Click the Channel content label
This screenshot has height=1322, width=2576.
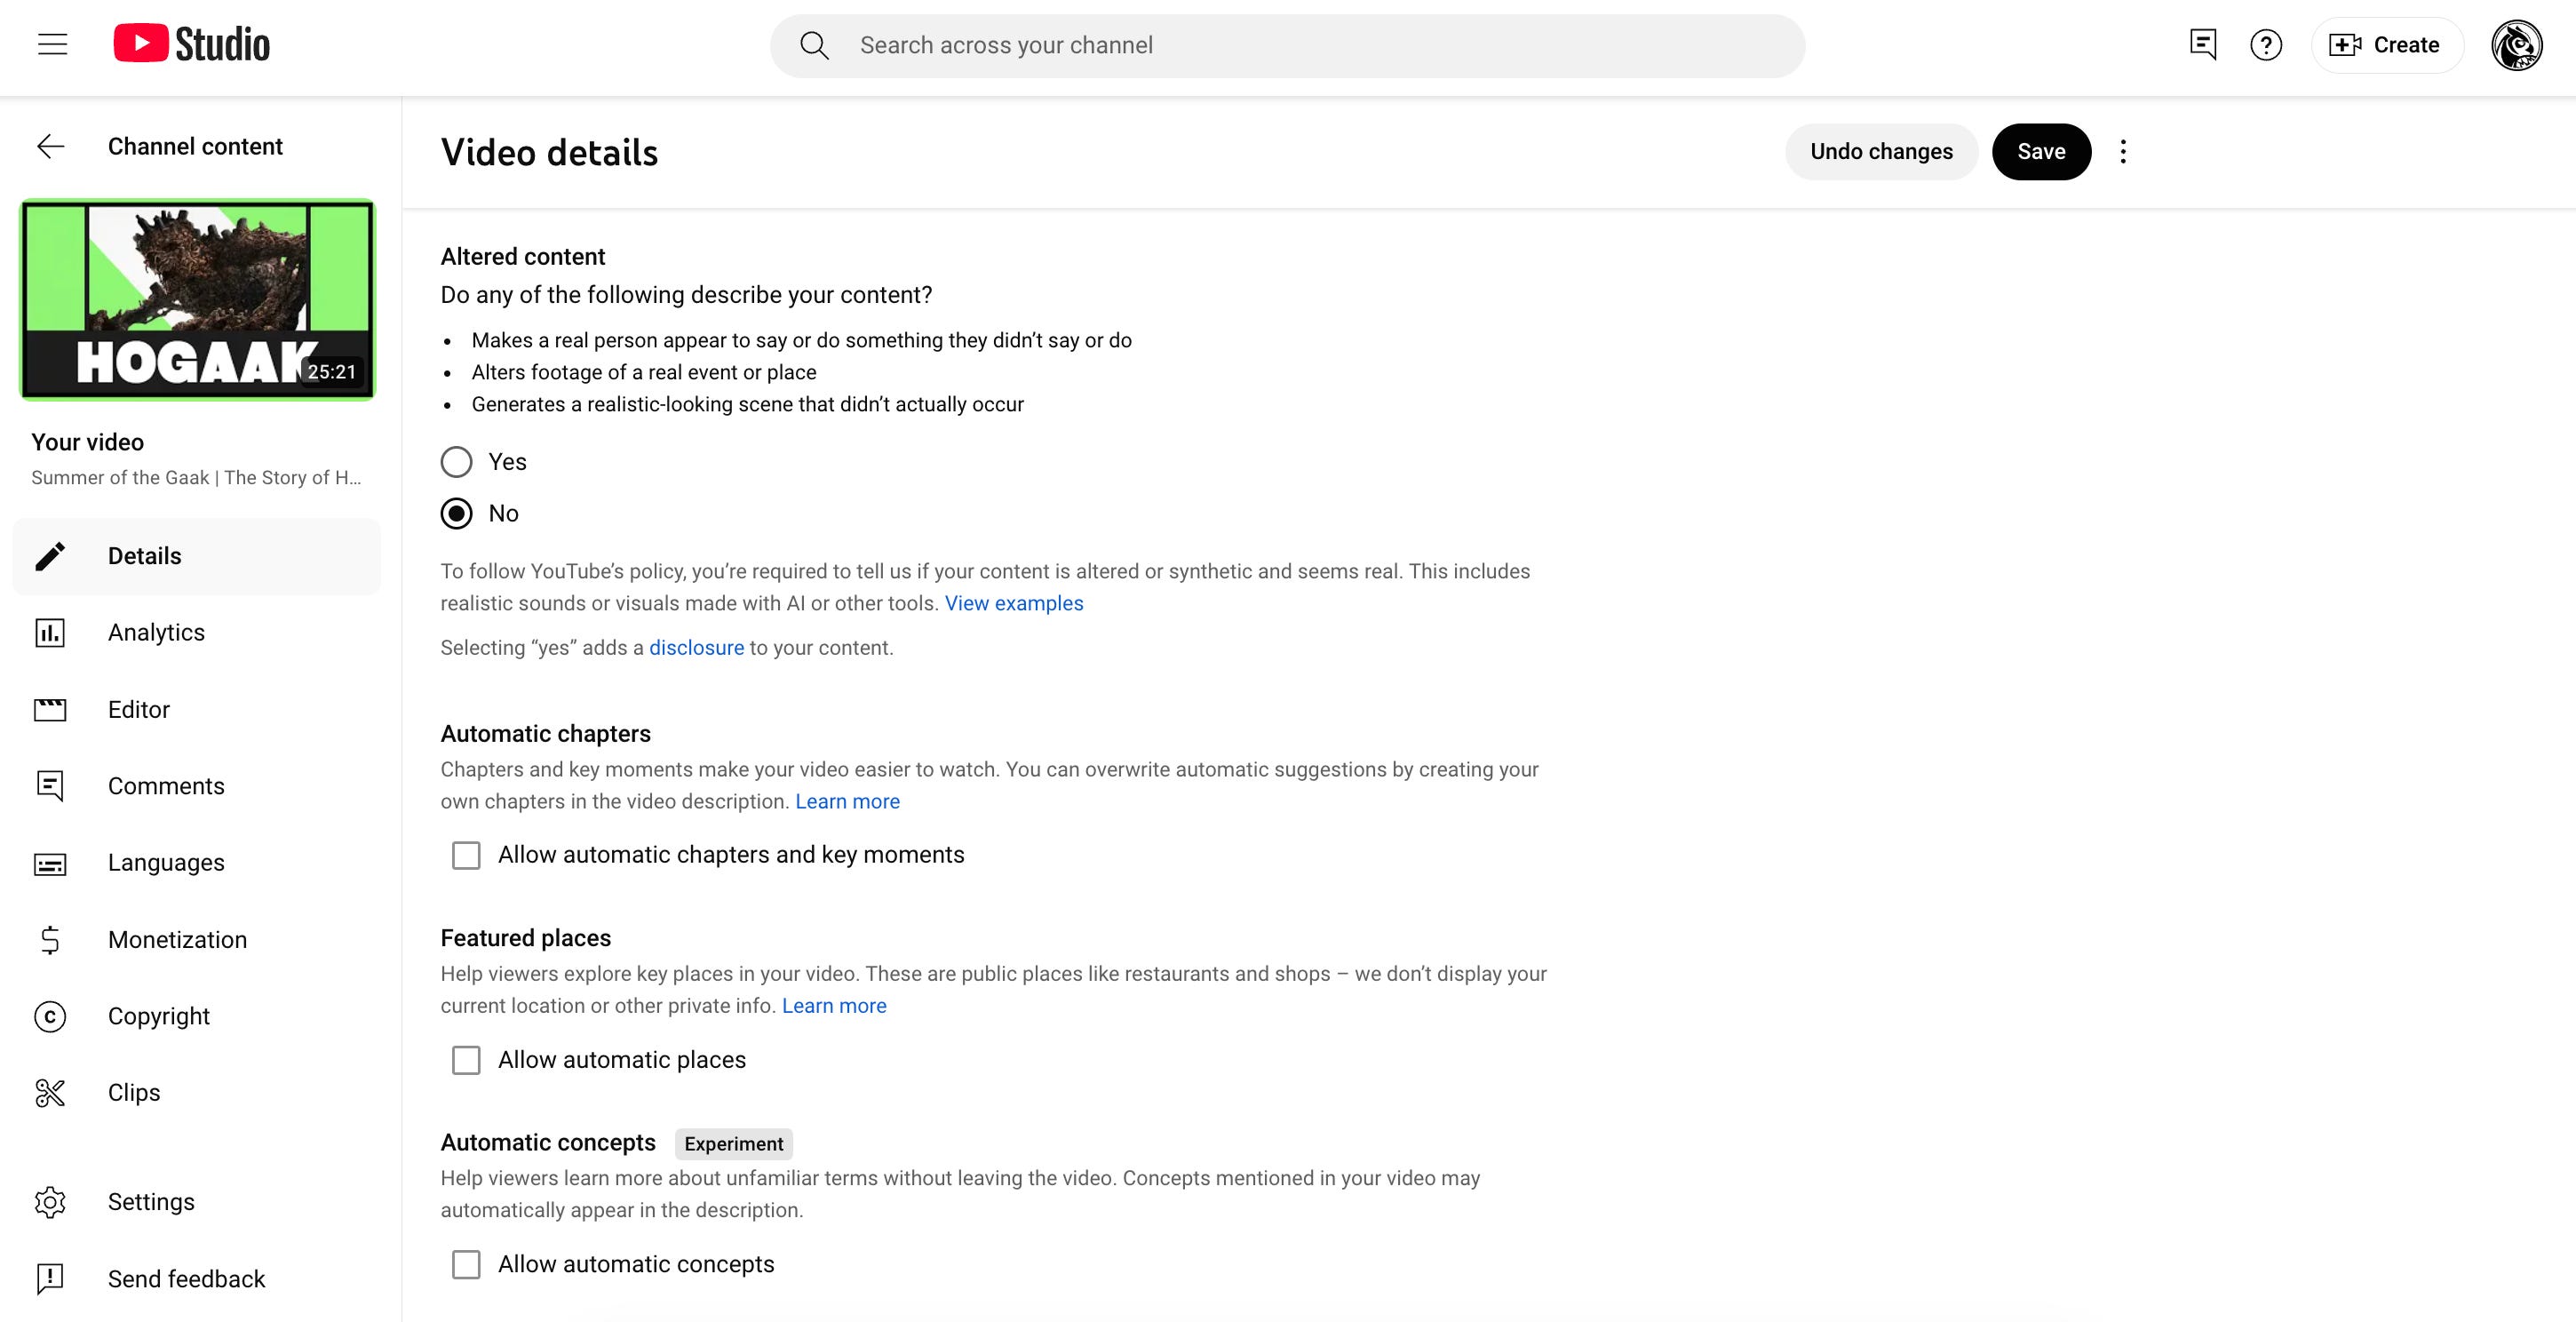pos(195,147)
